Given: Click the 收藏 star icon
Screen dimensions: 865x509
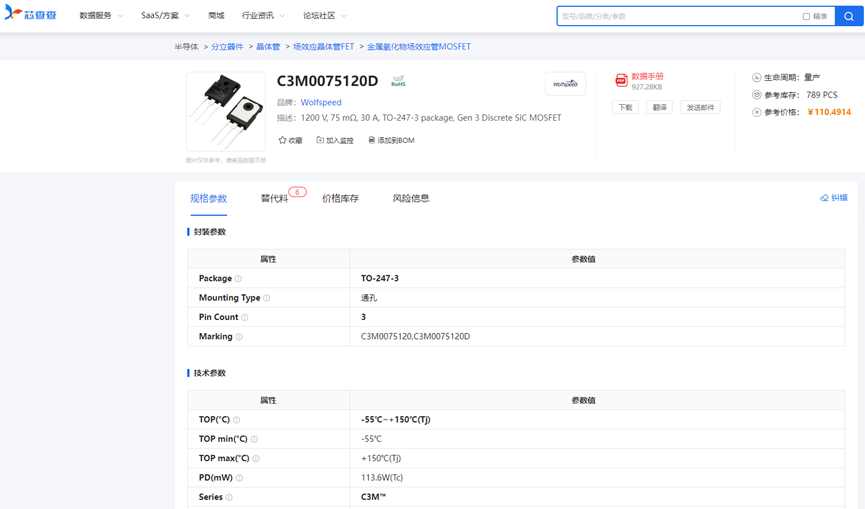Looking at the screenshot, I should point(282,140).
